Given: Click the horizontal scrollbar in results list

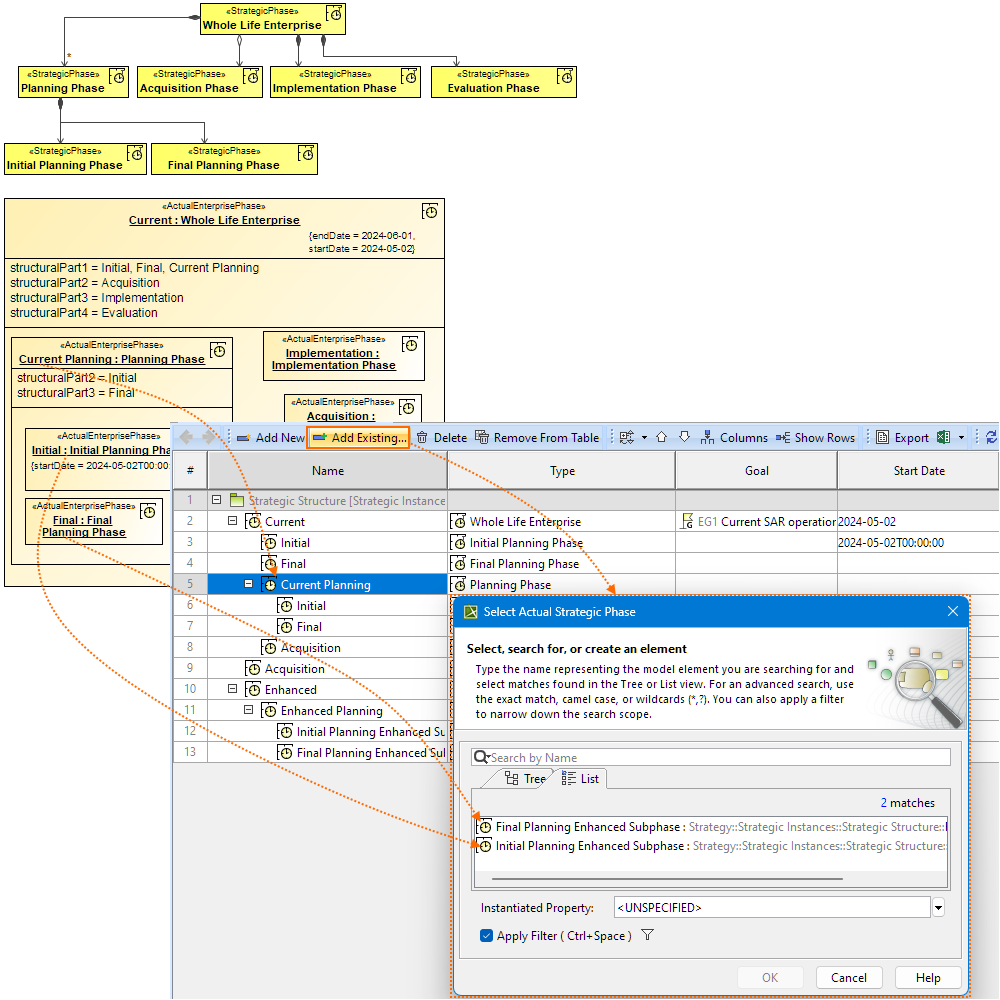Looking at the screenshot, I should click(667, 879).
